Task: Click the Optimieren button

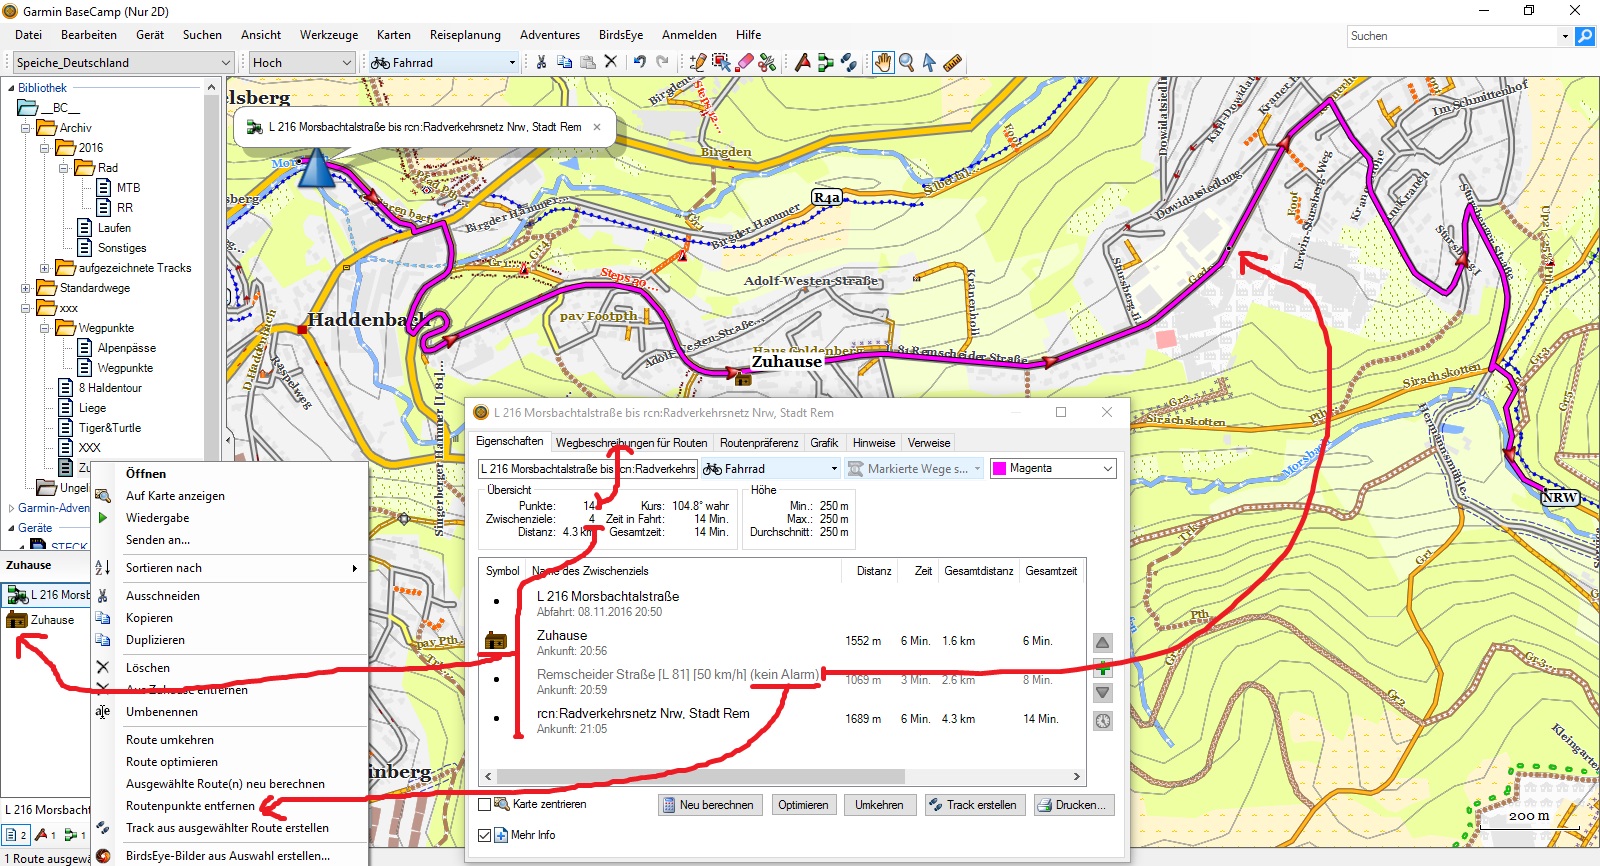Action: [803, 805]
